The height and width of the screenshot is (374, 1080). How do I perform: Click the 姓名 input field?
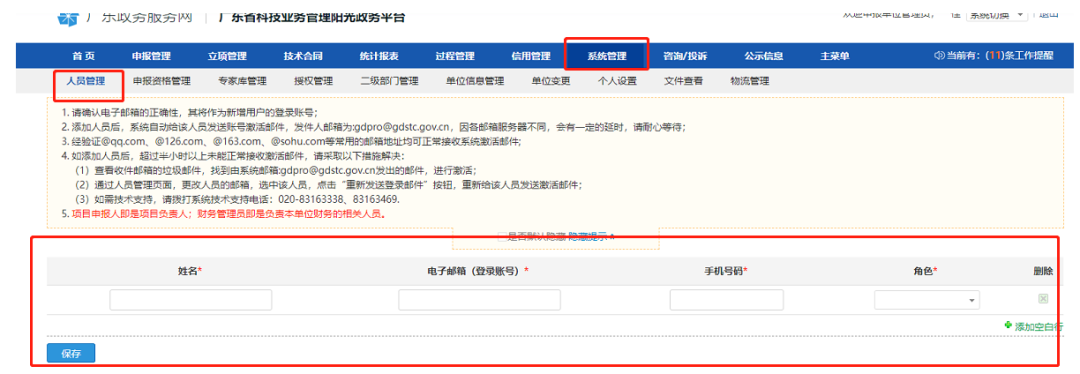click(x=191, y=300)
